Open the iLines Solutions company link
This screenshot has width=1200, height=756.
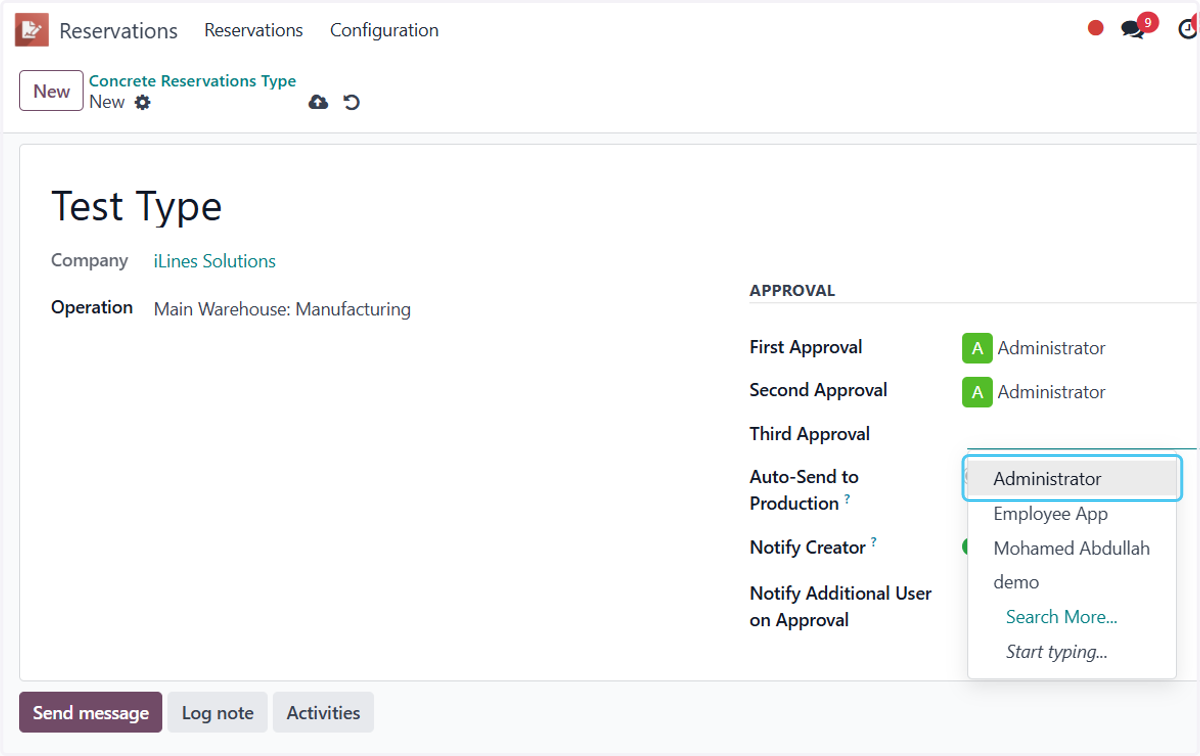(x=214, y=261)
